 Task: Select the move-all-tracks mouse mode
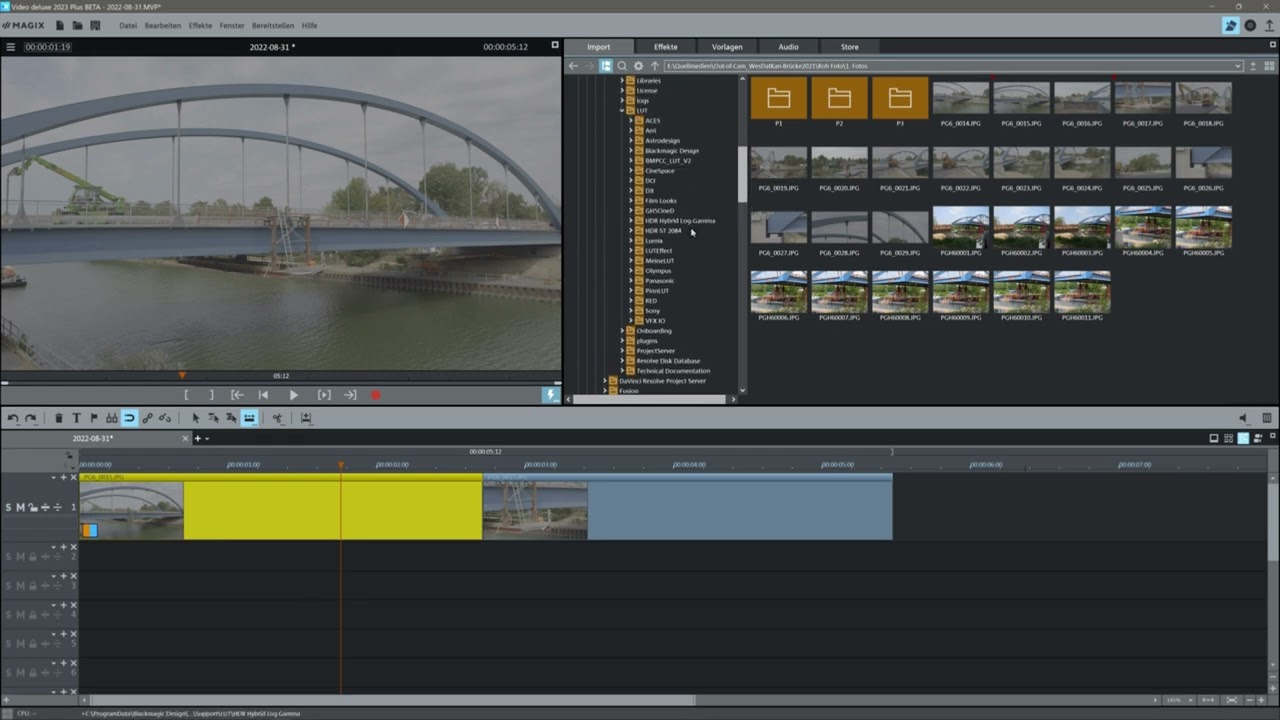[x=231, y=418]
